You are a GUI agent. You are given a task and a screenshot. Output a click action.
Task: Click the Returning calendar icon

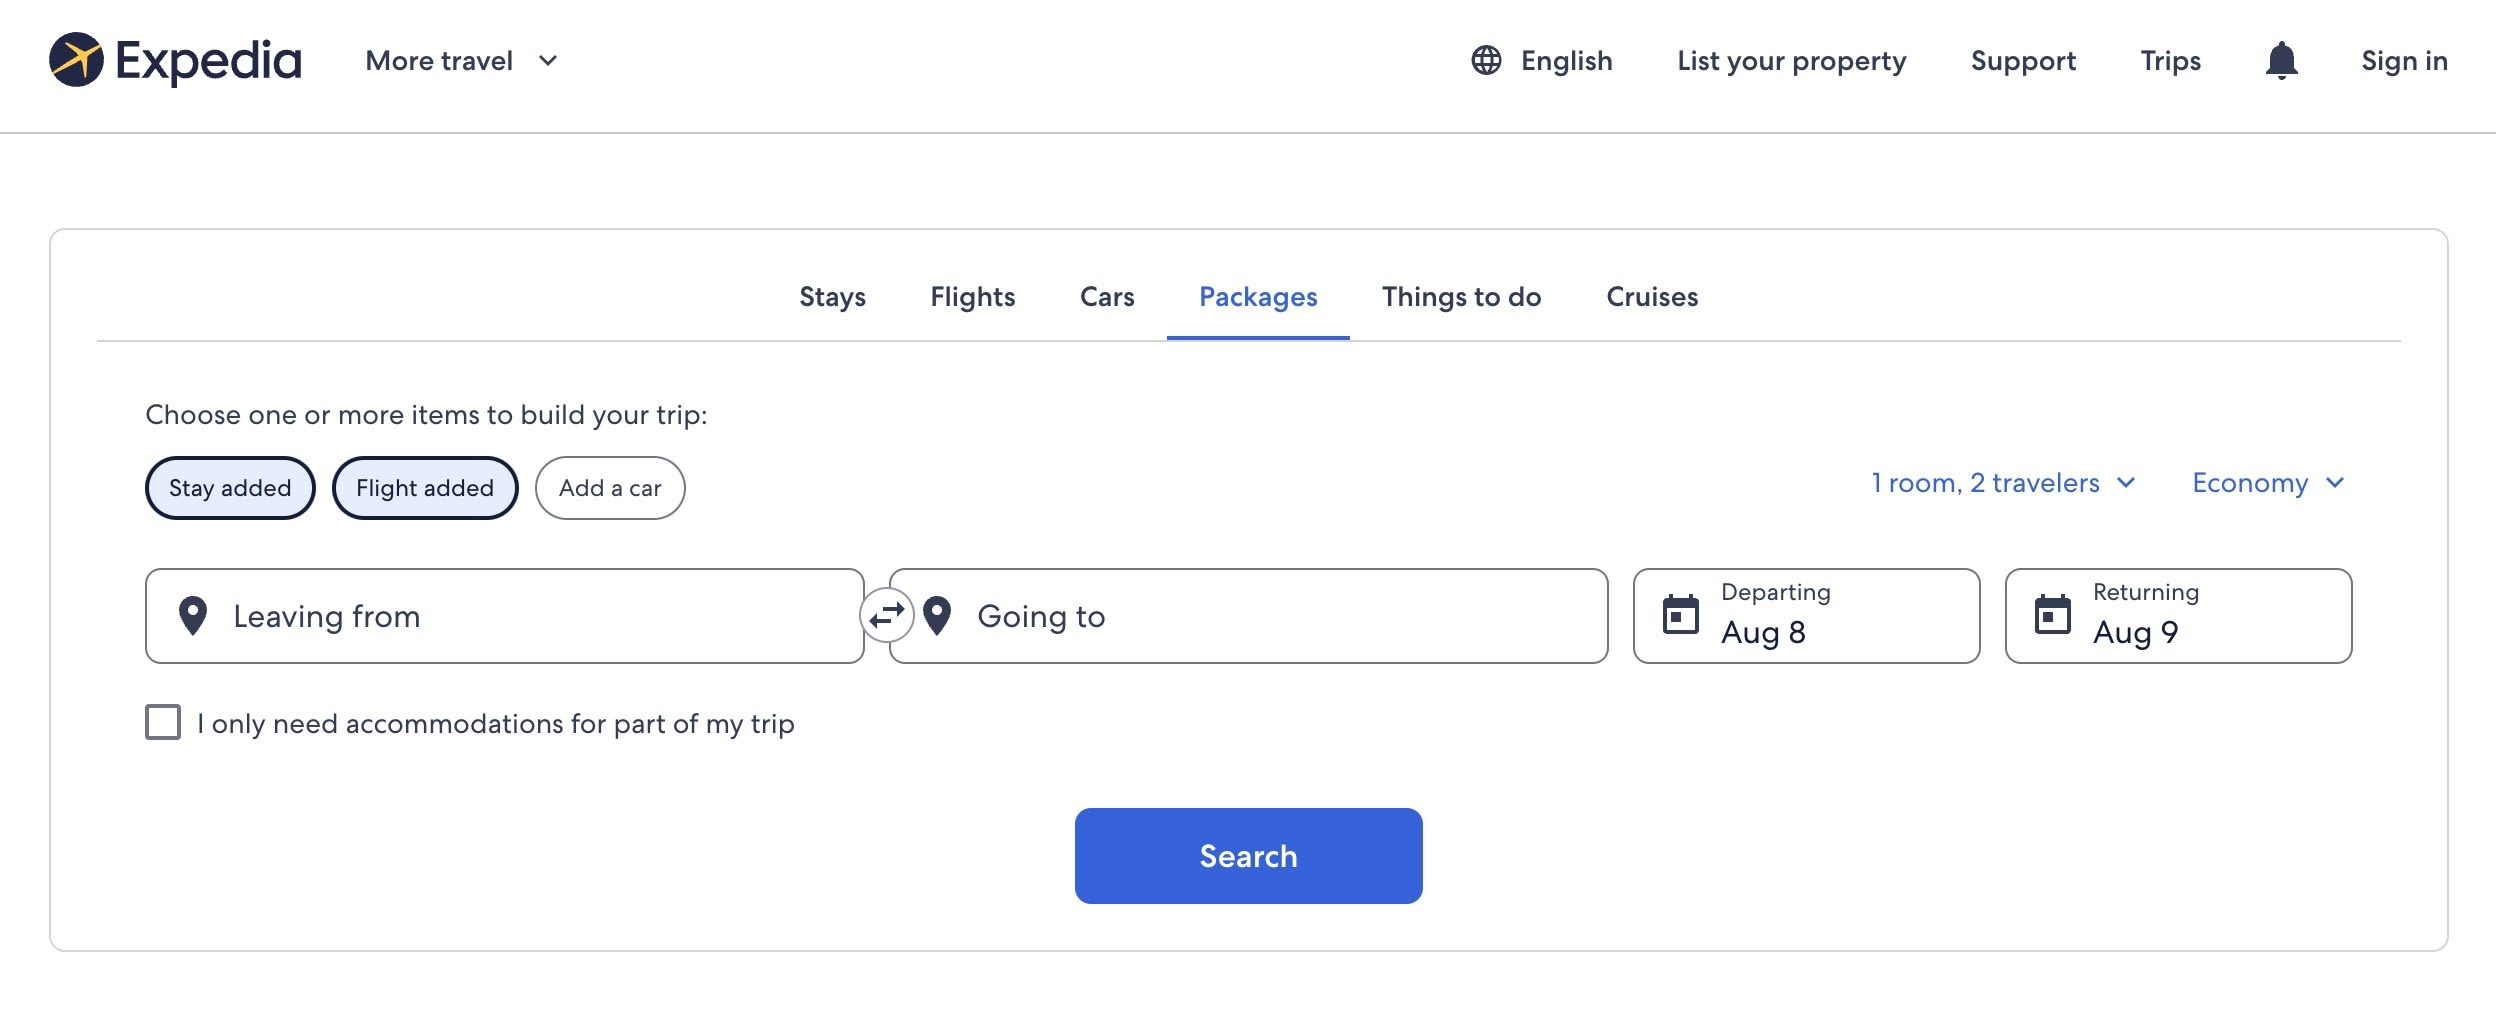2053,616
